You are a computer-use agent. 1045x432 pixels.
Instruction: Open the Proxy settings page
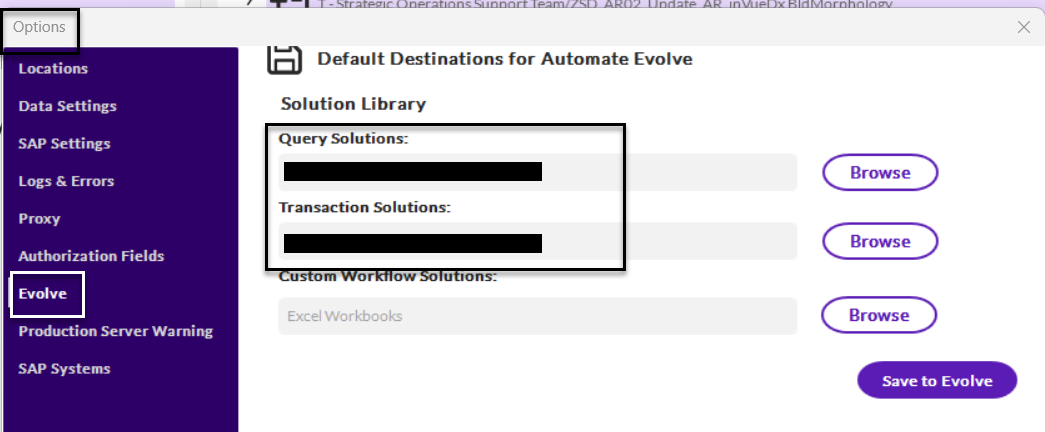[39, 219]
